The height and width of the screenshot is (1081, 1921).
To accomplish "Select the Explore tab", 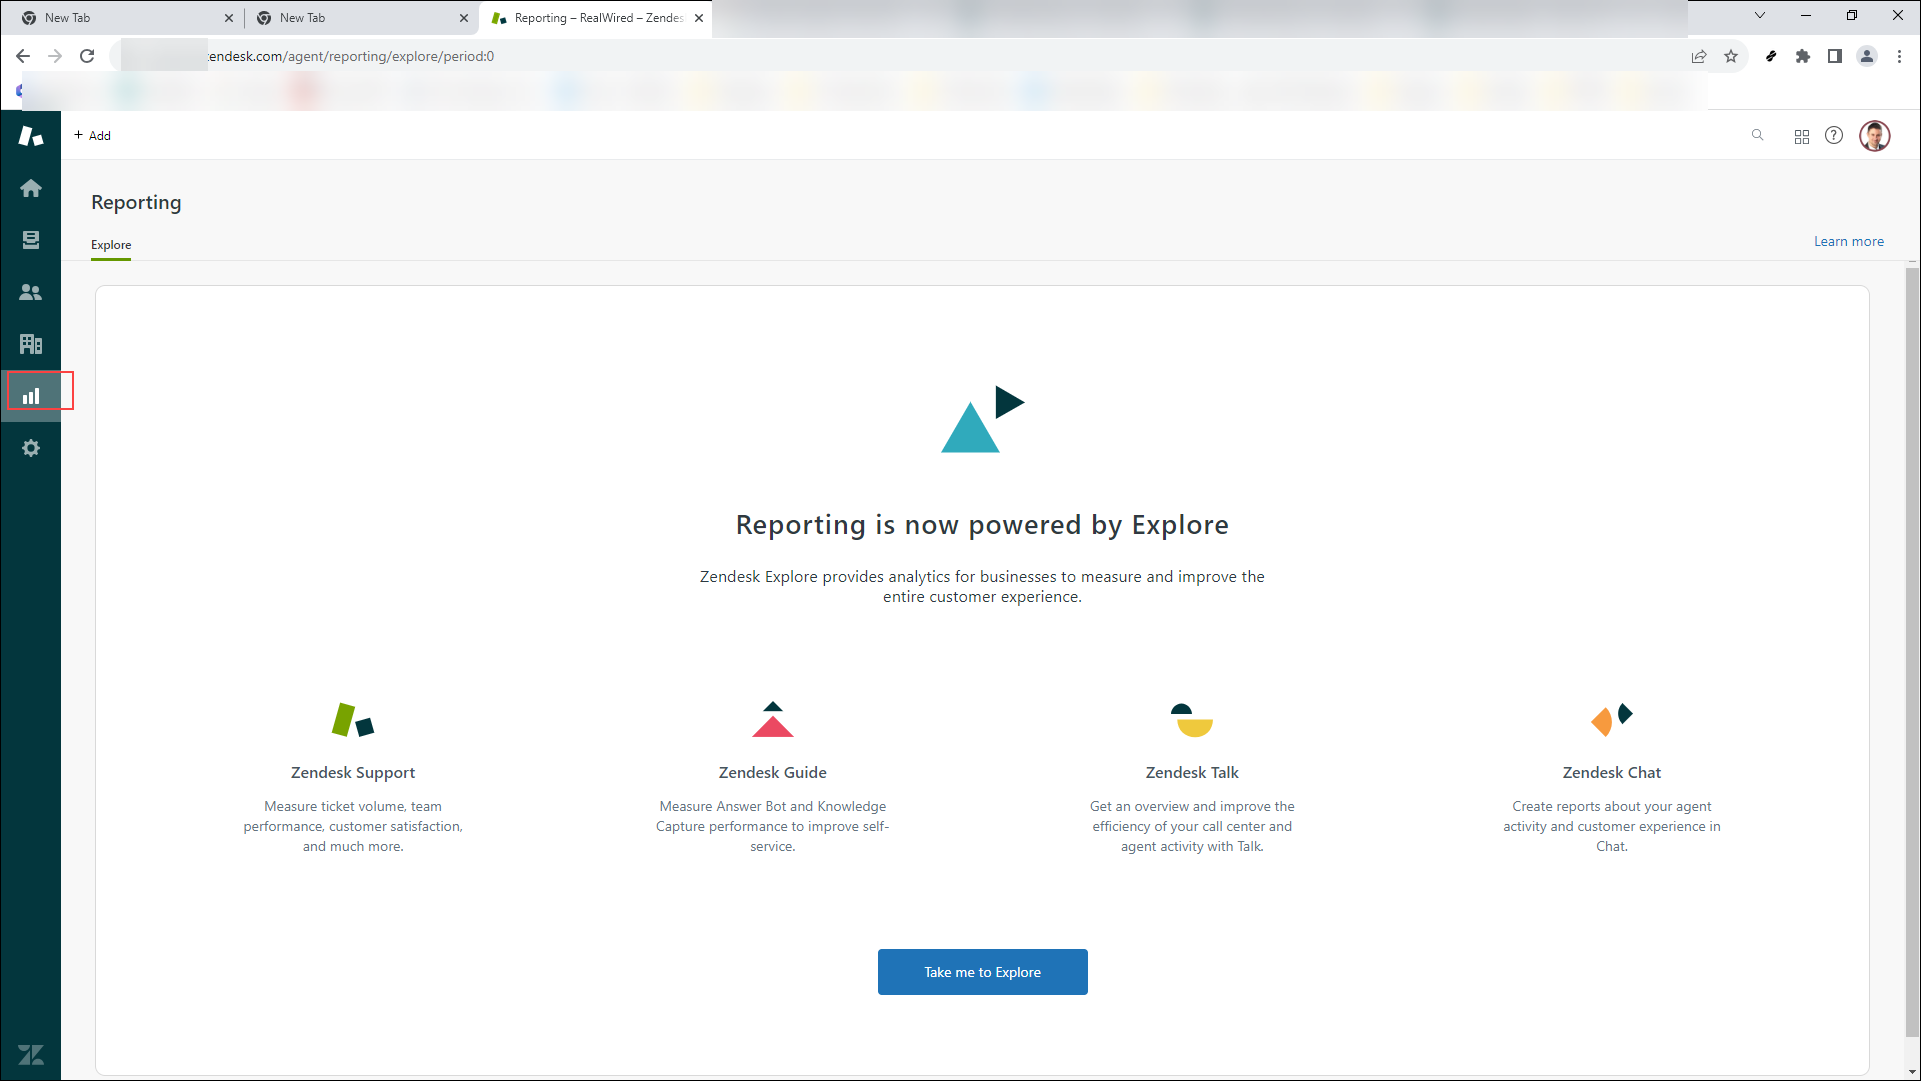I will coord(111,245).
